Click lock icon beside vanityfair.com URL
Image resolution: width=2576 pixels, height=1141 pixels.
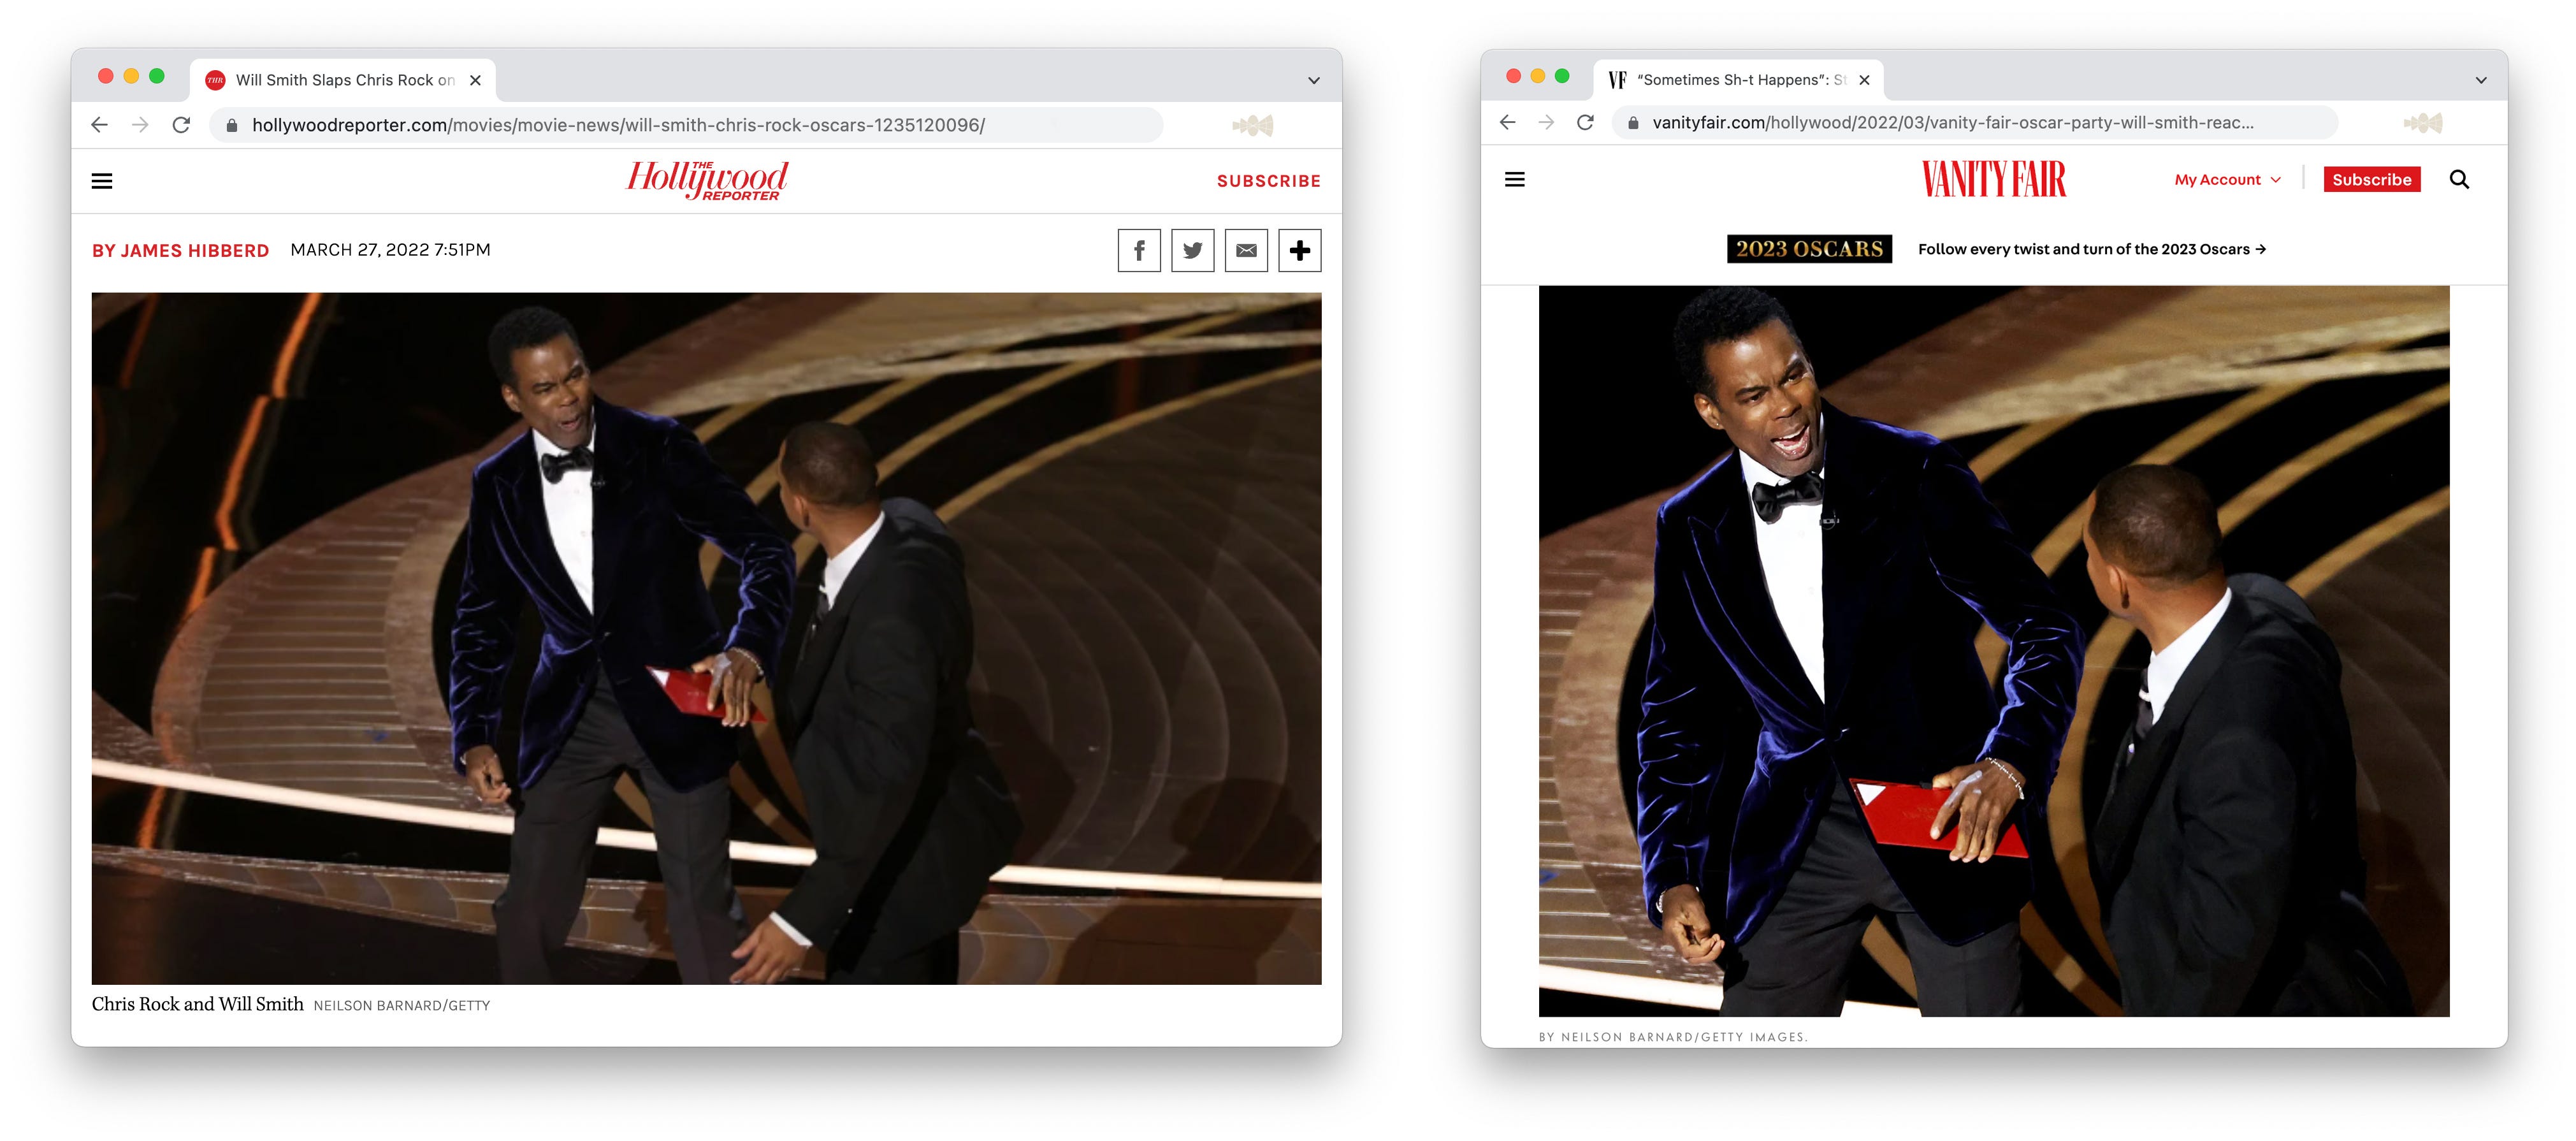coord(1633,122)
